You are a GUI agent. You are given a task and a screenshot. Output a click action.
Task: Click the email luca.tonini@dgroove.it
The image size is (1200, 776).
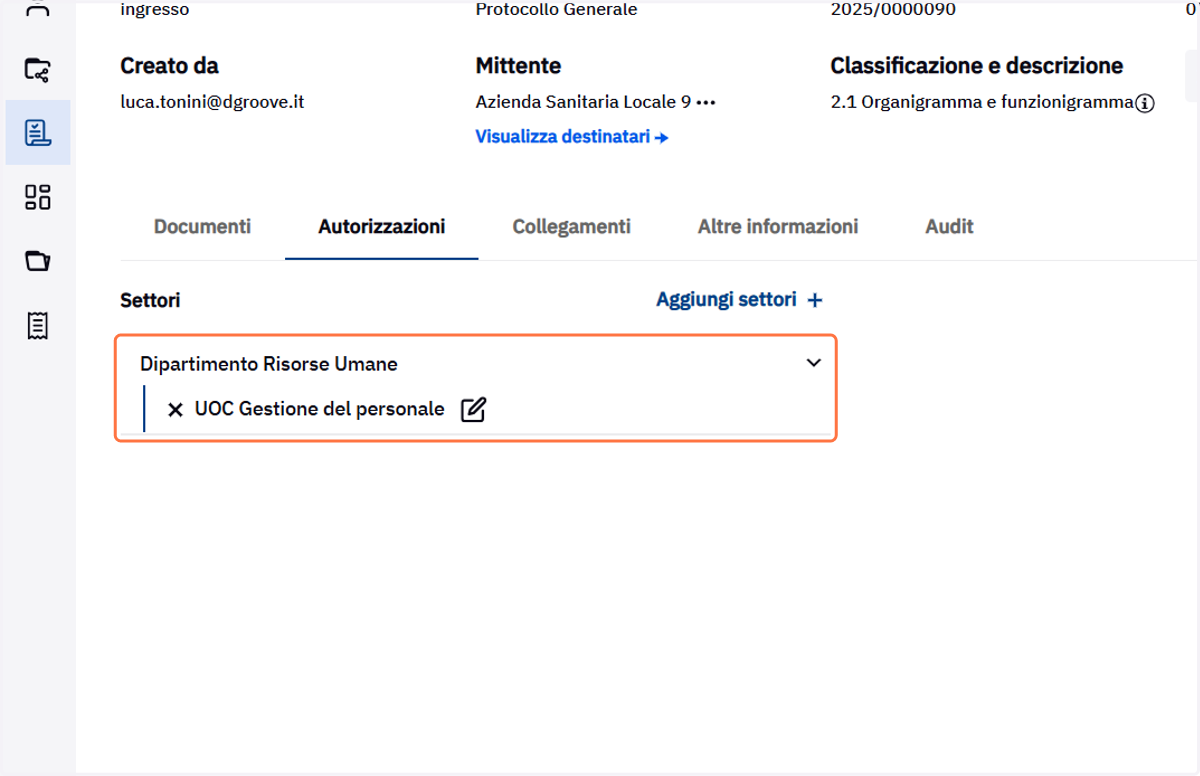point(212,102)
